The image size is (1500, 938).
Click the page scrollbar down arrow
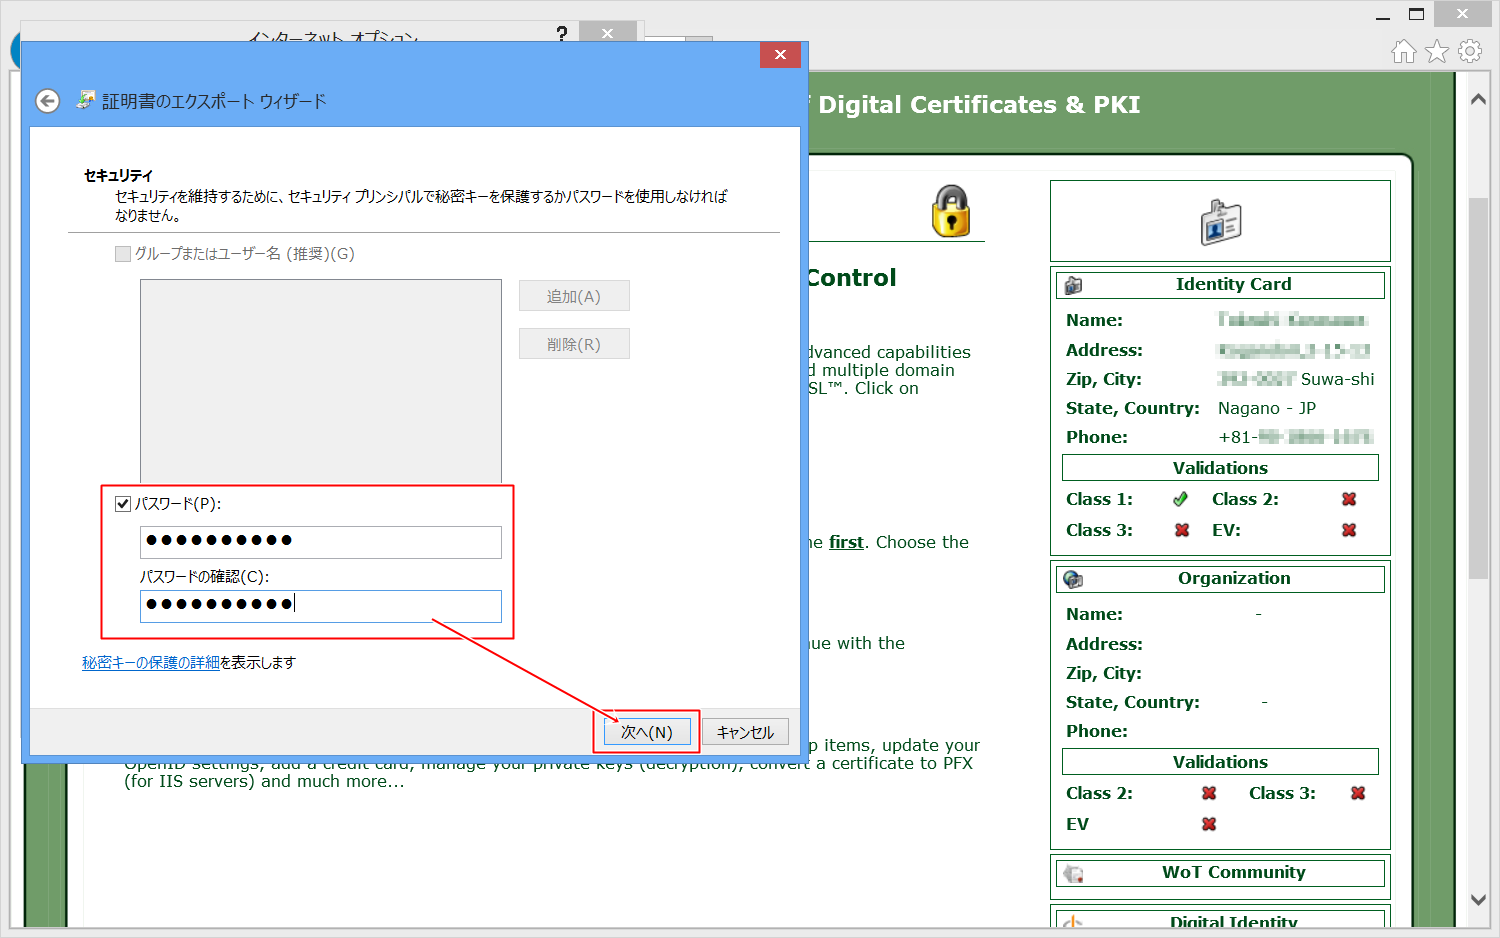[x=1478, y=899]
